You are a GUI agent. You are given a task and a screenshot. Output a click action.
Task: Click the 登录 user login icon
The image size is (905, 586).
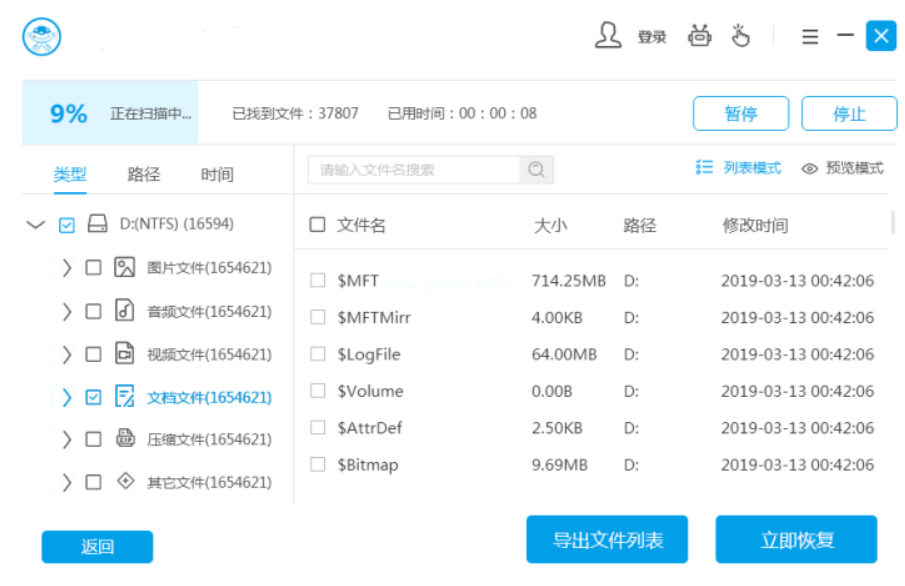608,34
